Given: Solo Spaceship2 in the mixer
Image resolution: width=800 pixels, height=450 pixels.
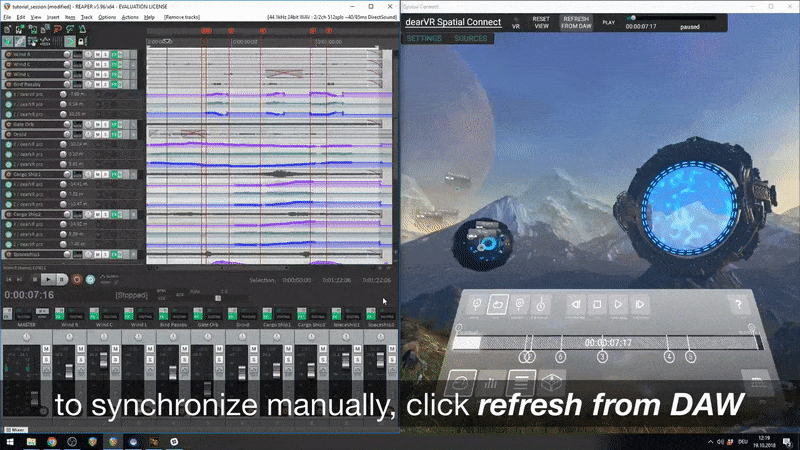Looking at the screenshot, I should pyautogui.click(x=392, y=360).
